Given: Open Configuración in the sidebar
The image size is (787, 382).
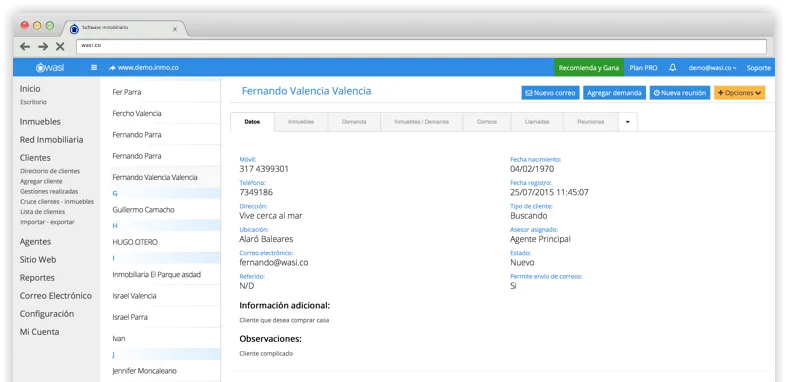Looking at the screenshot, I should point(47,314).
